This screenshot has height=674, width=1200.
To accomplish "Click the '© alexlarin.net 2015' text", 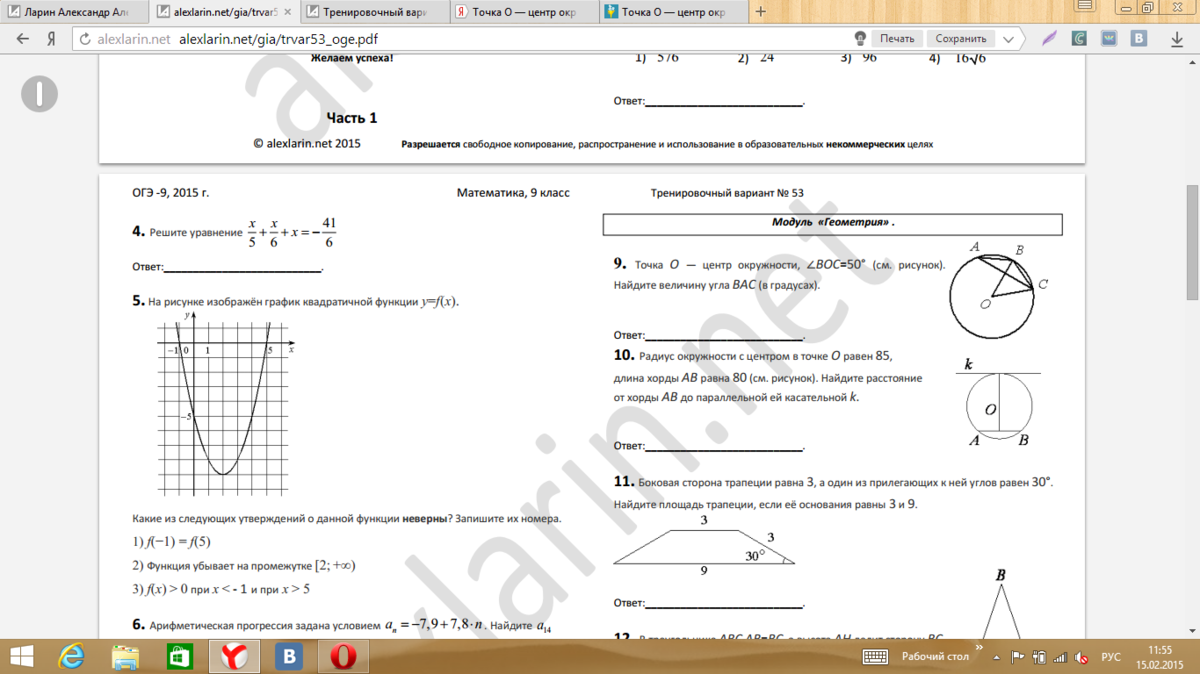I will [x=307, y=144].
